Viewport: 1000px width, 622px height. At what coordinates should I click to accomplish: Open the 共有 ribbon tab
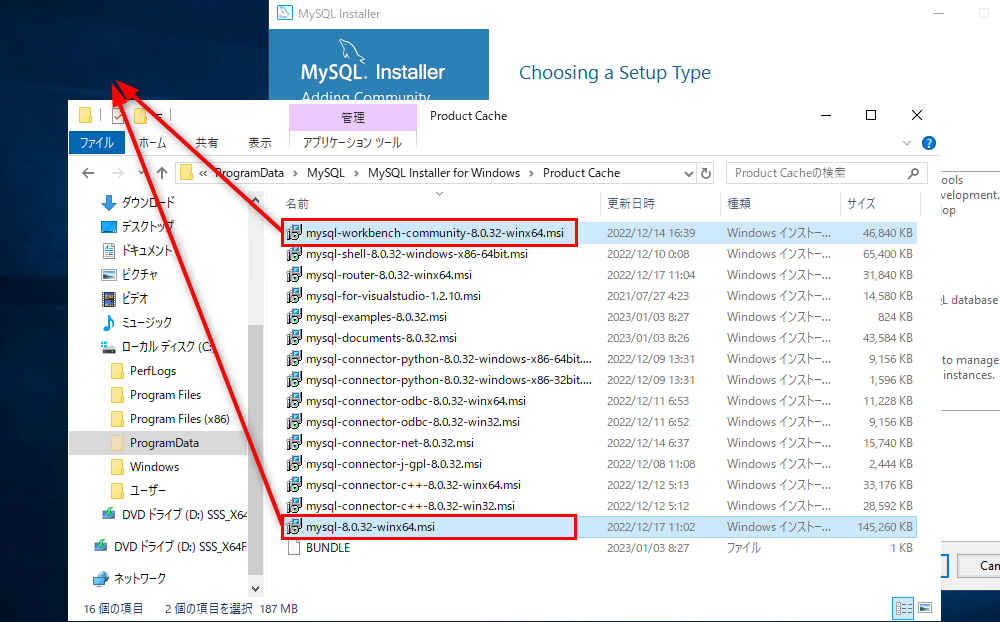[x=207, y=143]
